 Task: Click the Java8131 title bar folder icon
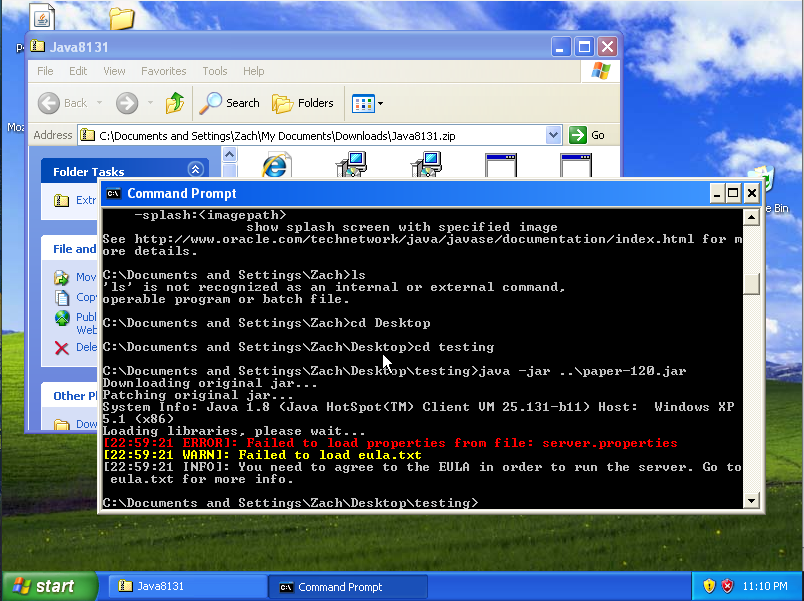tap(37, 46)
